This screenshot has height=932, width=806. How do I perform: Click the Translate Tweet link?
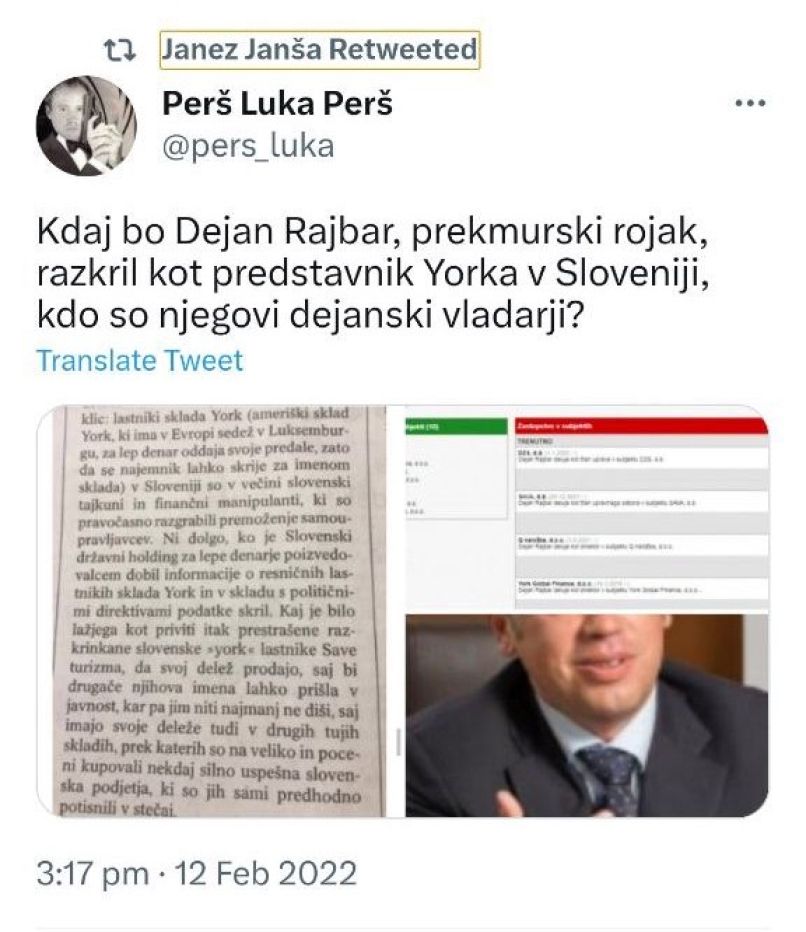[x=140, y=361]
